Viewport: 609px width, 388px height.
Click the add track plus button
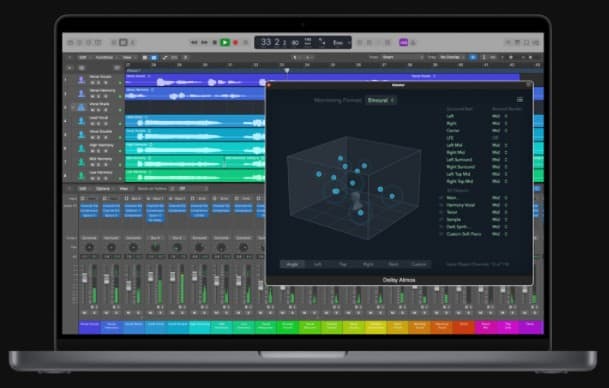point(70,68)
